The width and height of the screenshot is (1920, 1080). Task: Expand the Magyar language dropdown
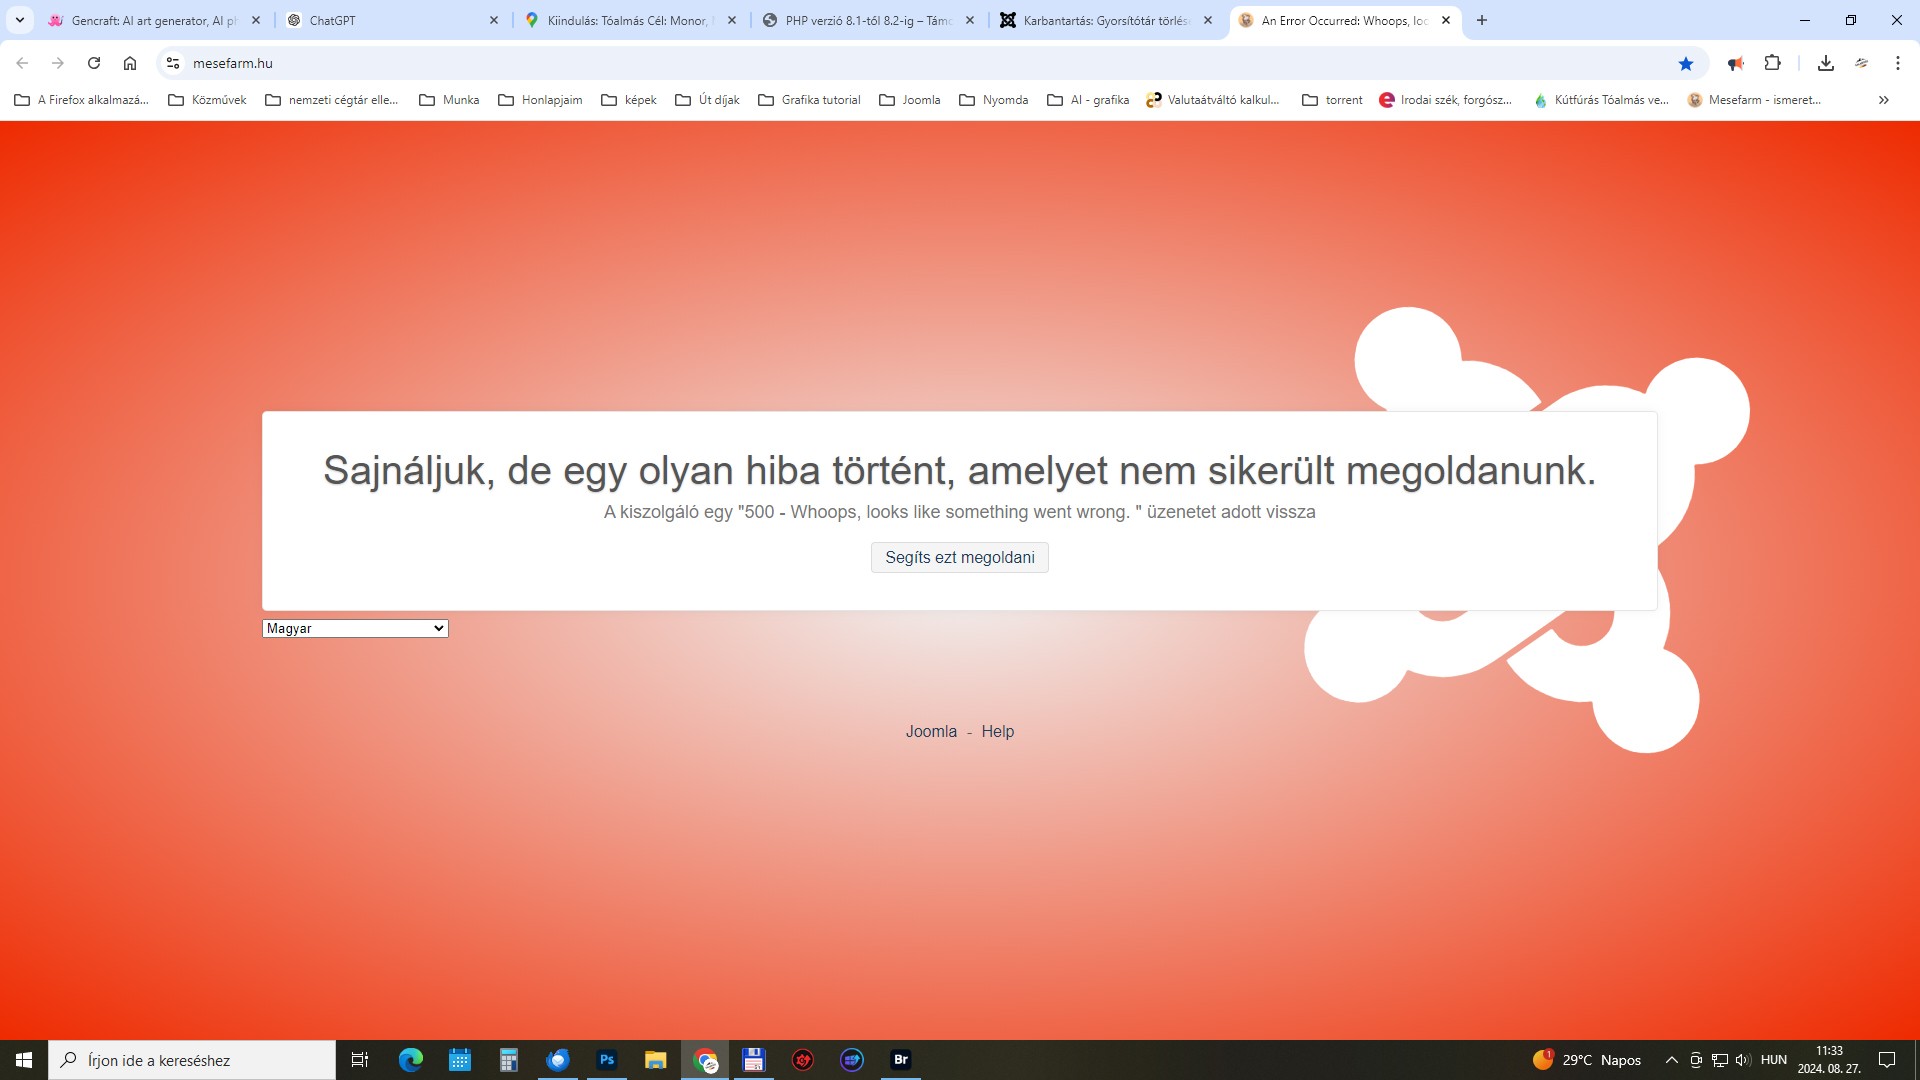point(355,628)
